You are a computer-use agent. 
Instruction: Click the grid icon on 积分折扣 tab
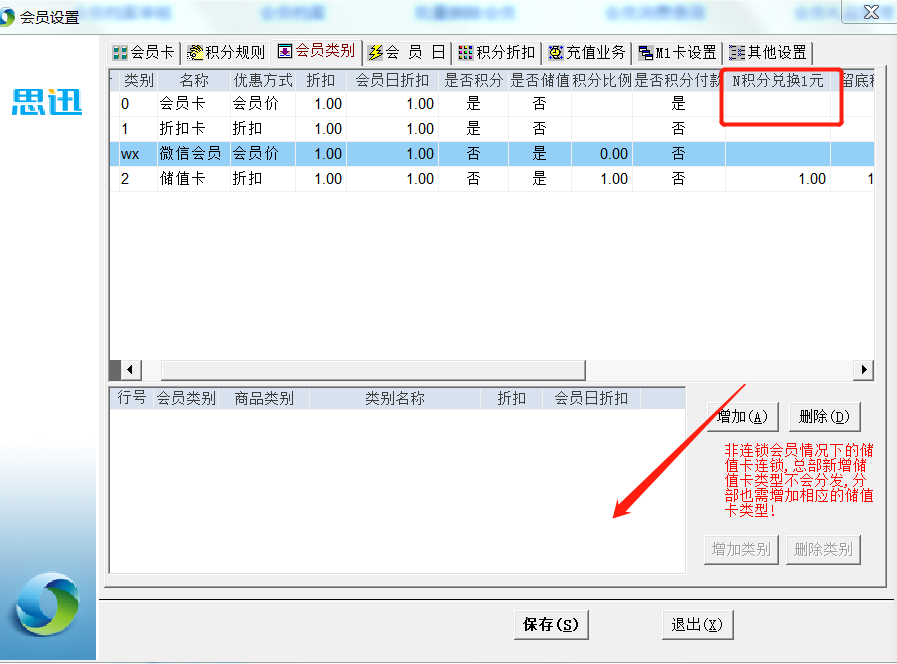(x=465, y=53)
